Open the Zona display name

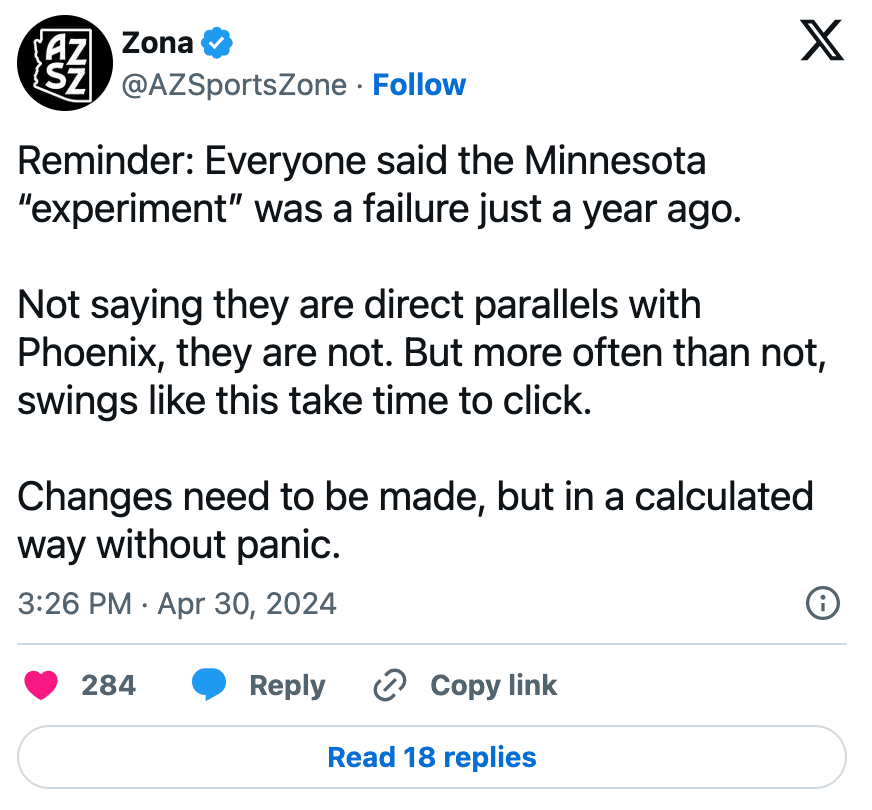(157, 43)
